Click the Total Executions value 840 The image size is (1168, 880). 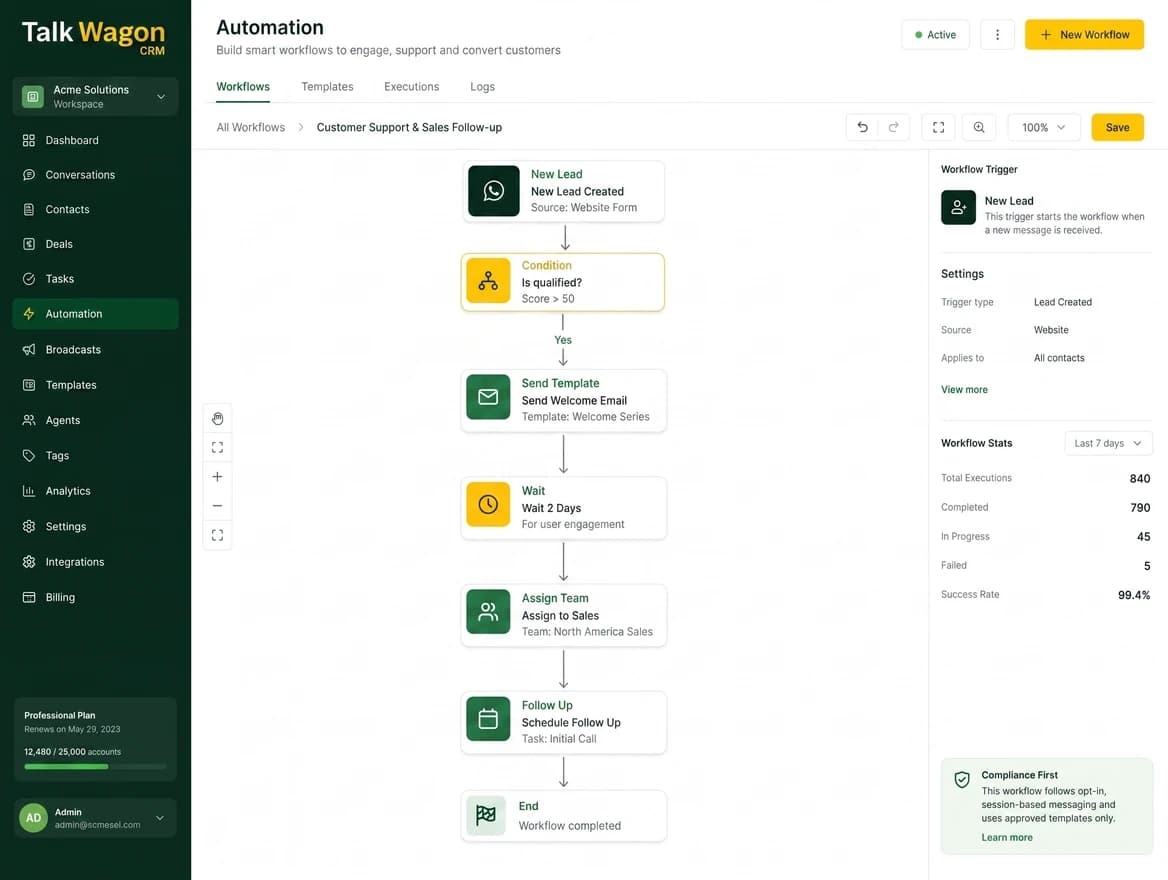(1140, 478)
